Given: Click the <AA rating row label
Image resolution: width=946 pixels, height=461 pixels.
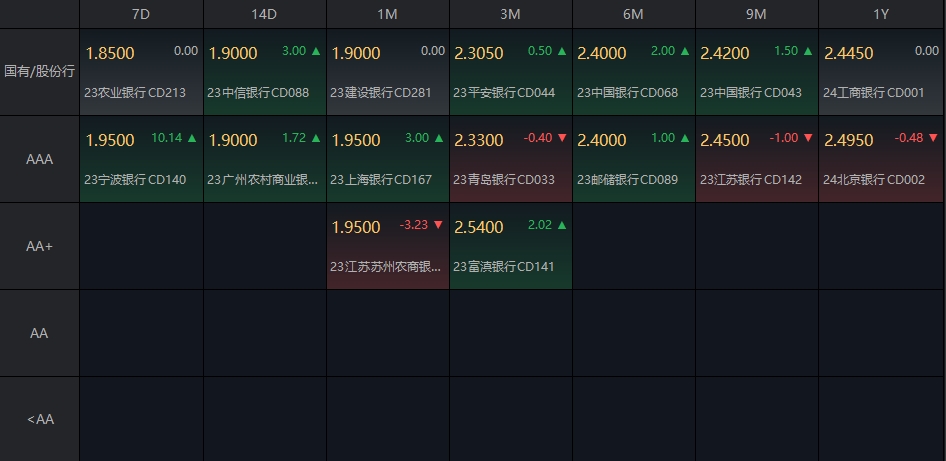Looking at the screenshot, I should pyautogui.click(x=39, y=419).
